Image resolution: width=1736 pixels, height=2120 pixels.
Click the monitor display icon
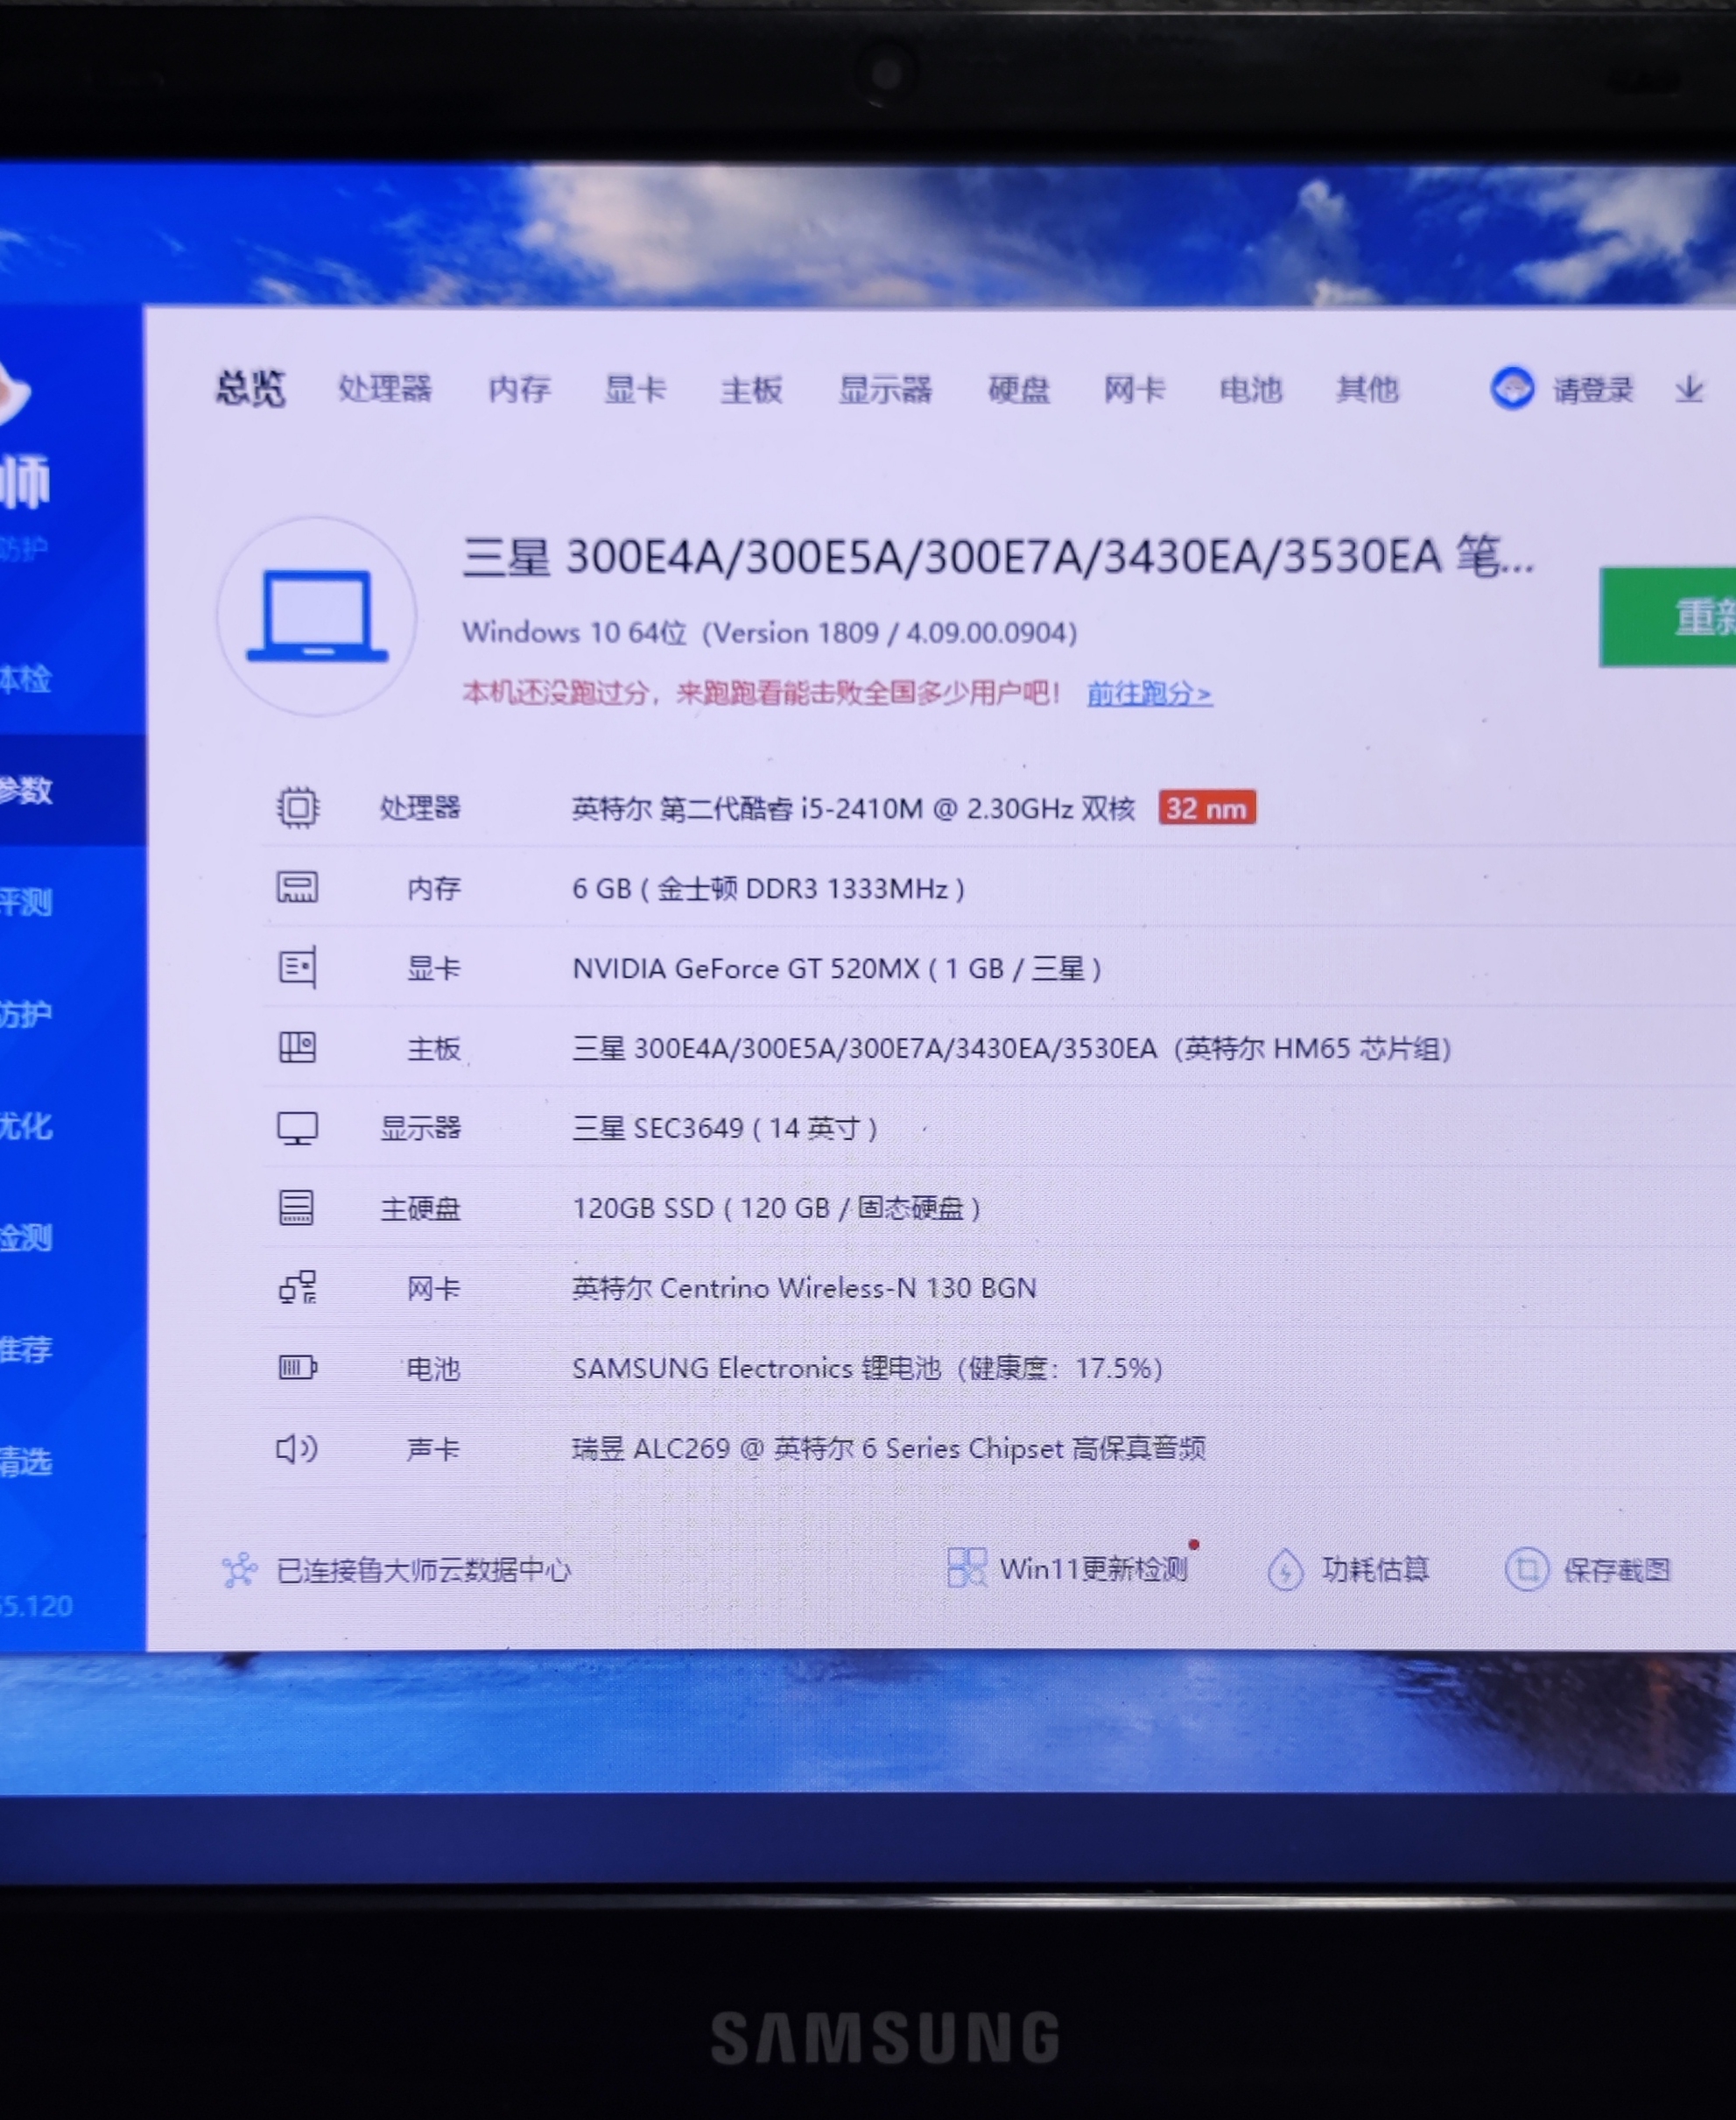297,1128
